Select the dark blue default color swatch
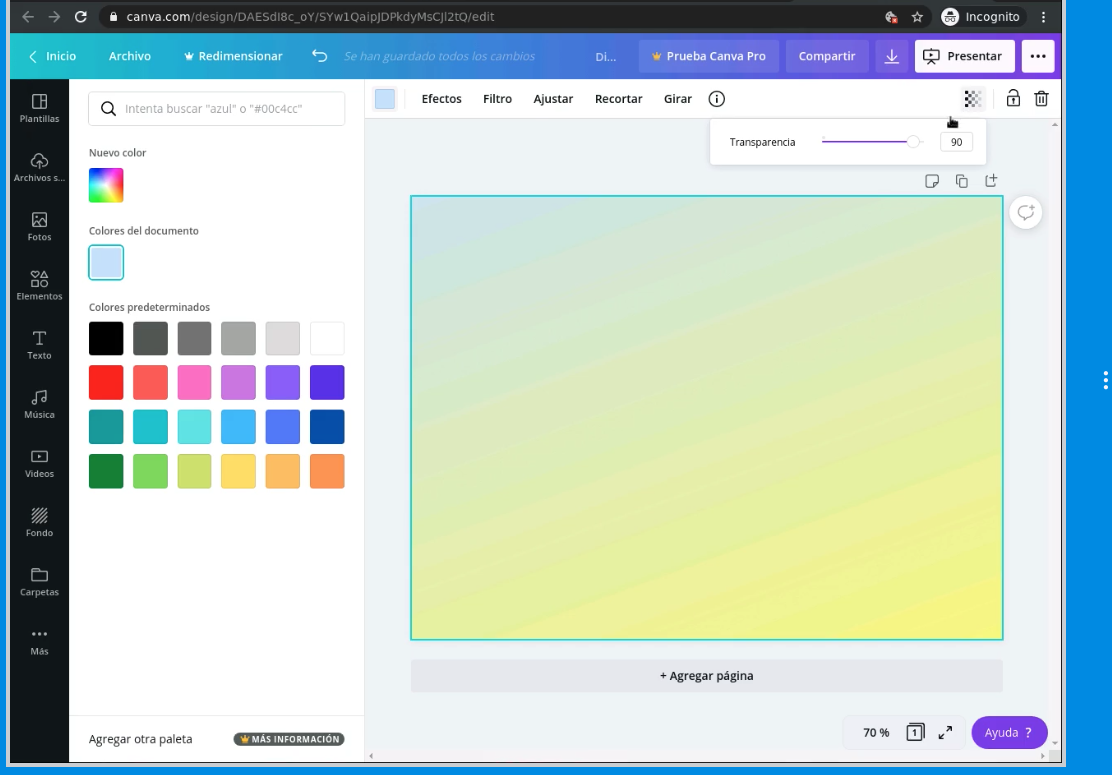This screenshot has height=775, width=1112. 327,427
